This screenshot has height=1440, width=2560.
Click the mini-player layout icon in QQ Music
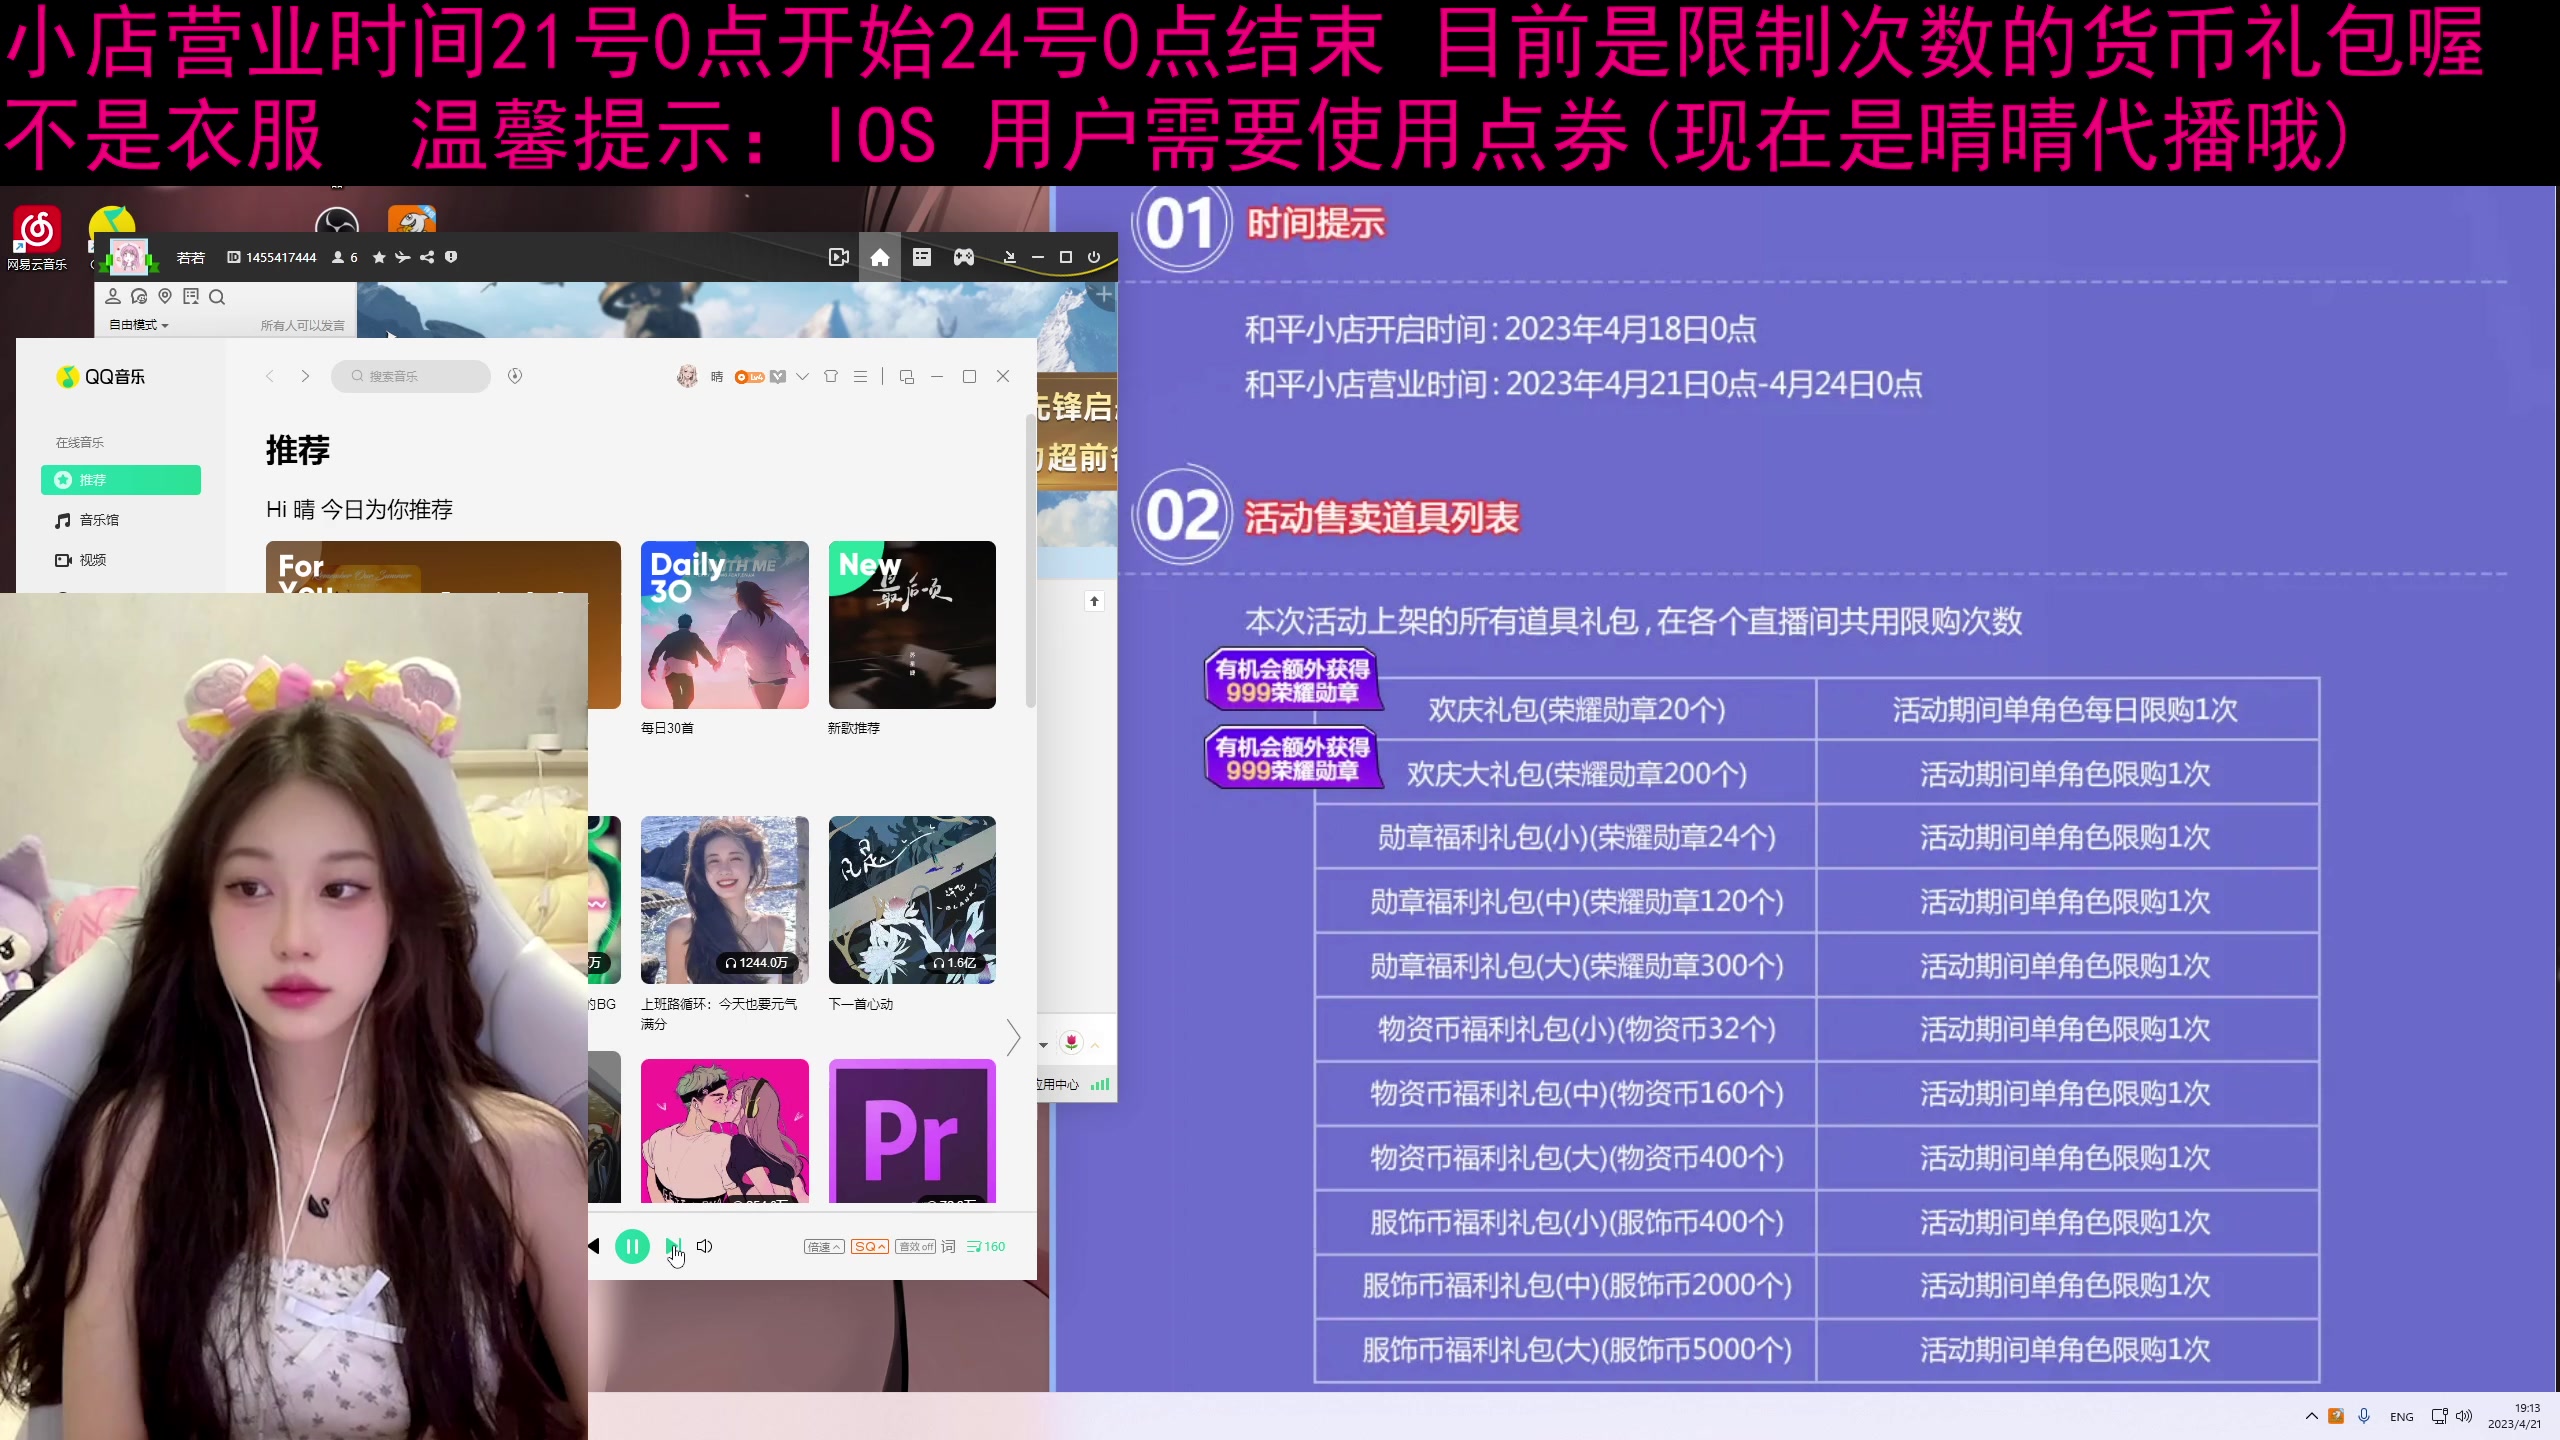[x=906, y=376]
